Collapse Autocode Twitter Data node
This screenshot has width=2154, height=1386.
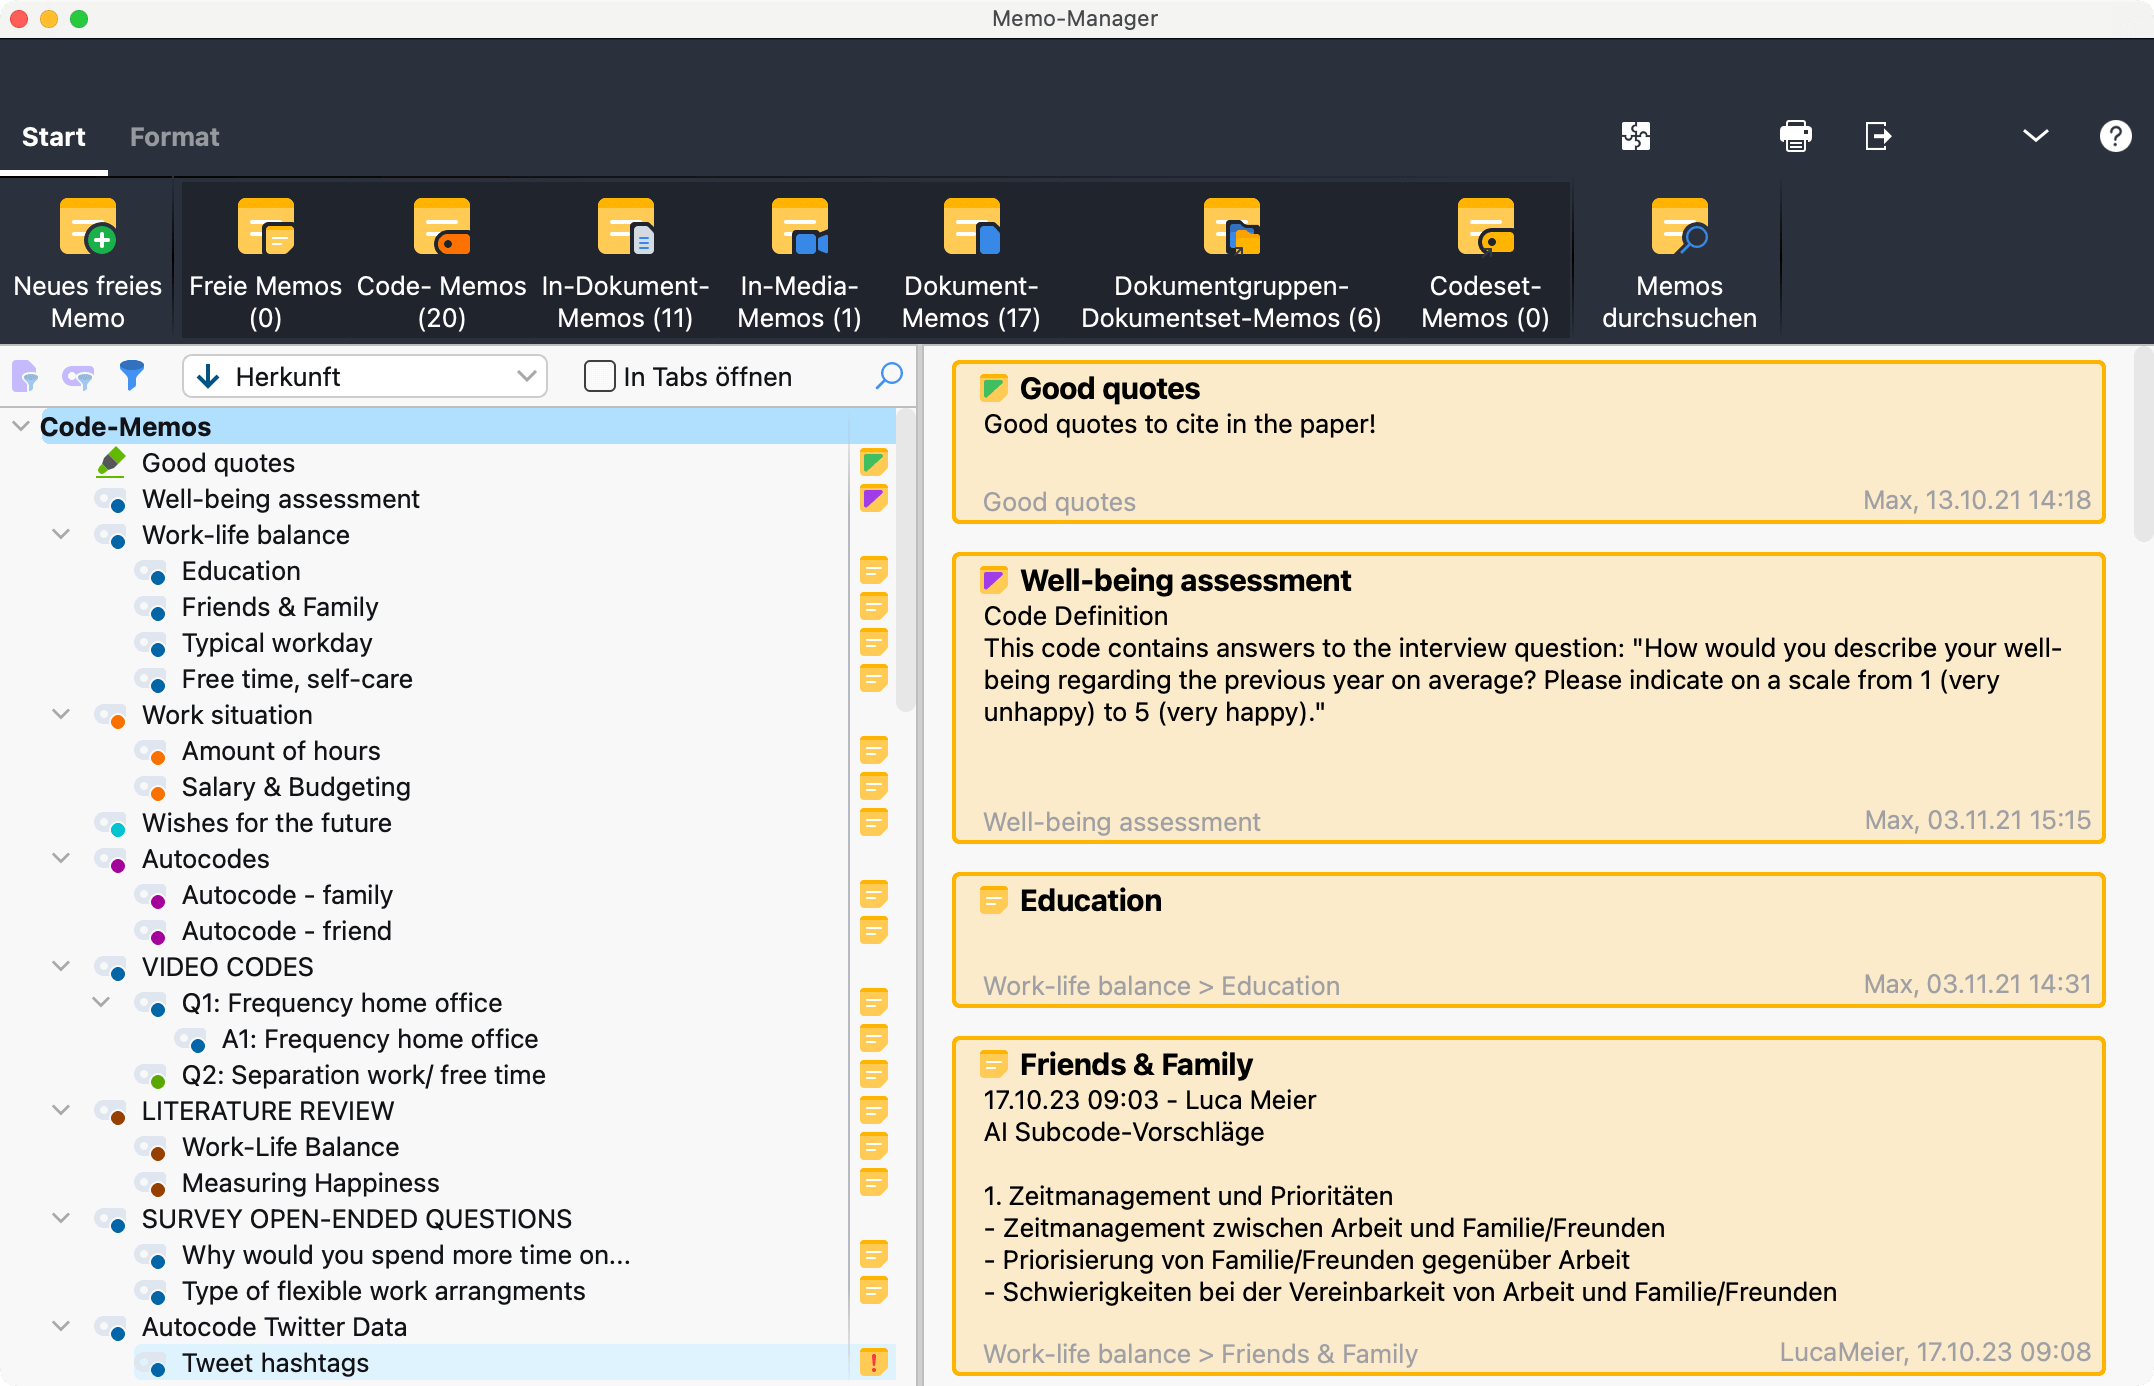61,1326
